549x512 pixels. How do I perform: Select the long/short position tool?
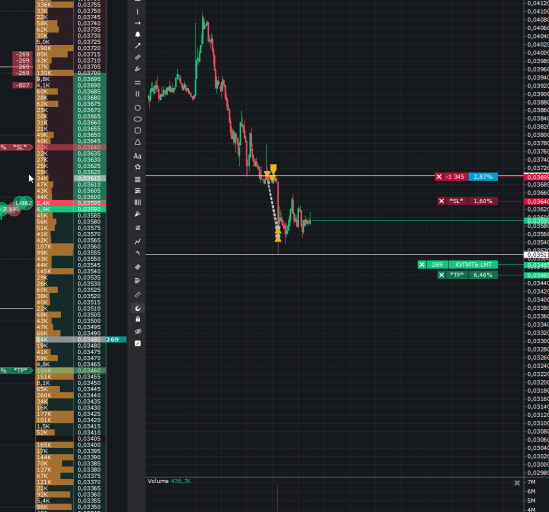click(x=138, y=228)
